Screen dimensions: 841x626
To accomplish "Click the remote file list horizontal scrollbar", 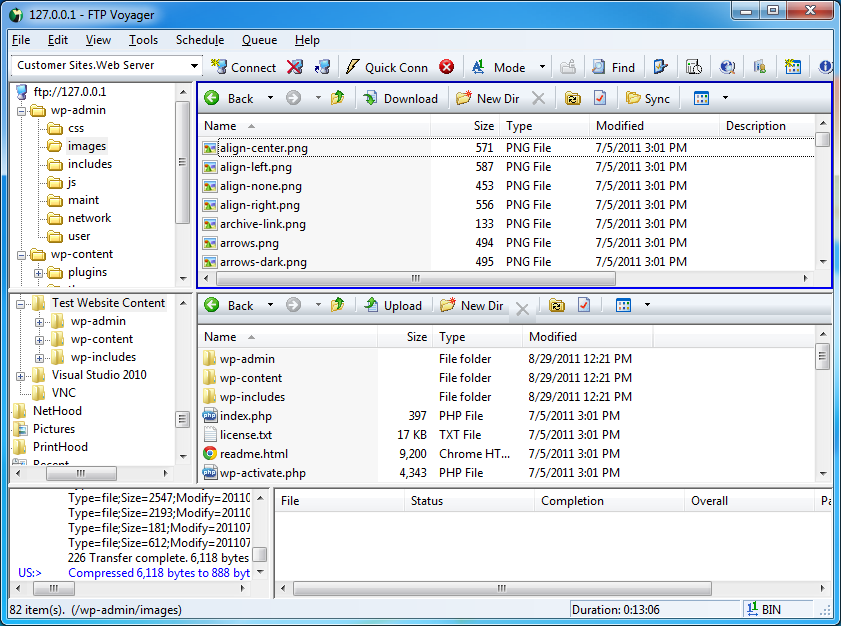I will (416, 278).
